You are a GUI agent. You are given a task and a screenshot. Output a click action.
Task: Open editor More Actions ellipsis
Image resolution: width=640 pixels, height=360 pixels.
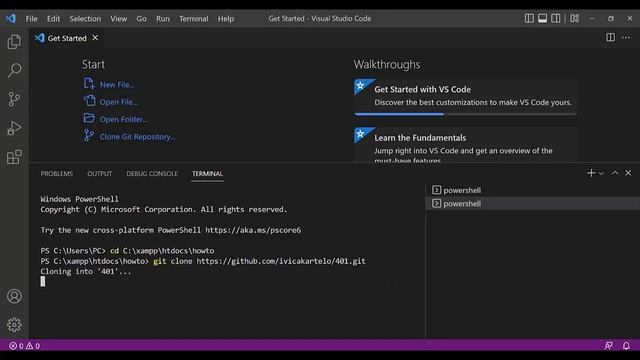pos(626,38)
